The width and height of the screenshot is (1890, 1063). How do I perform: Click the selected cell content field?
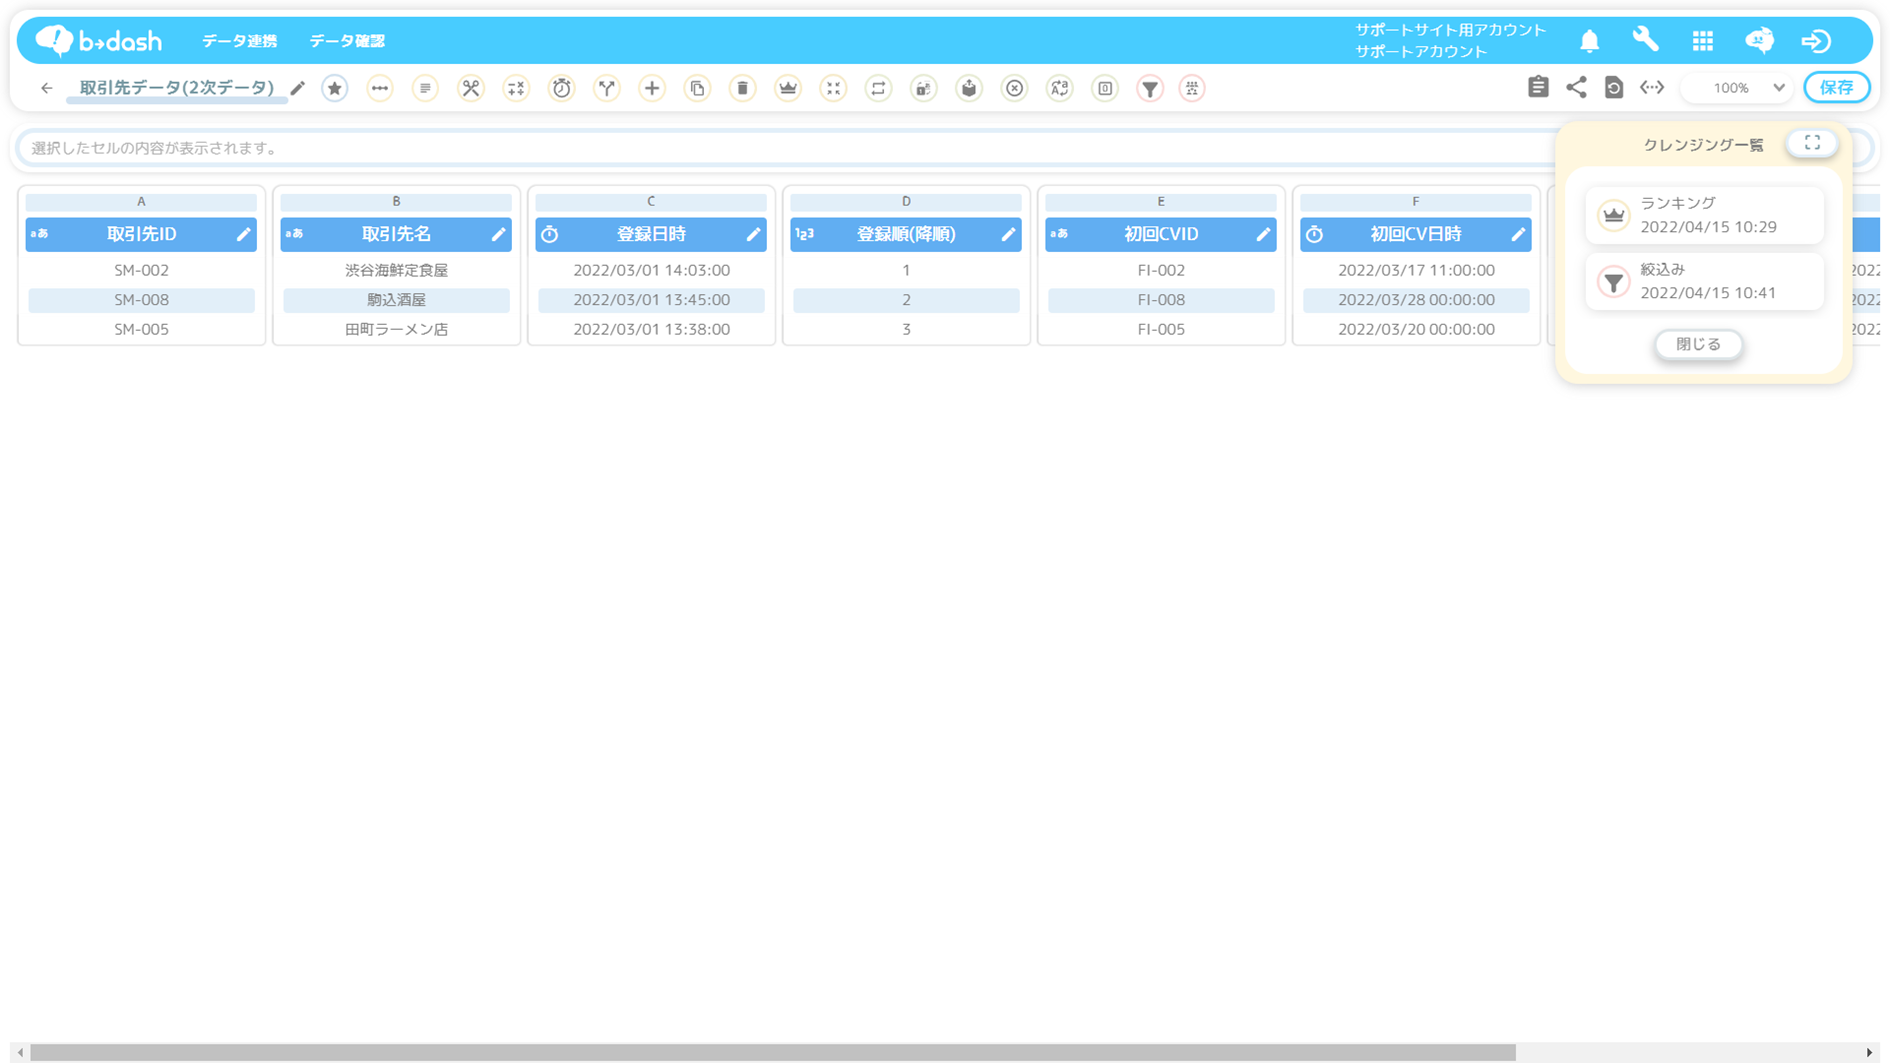tap(785, 148)
